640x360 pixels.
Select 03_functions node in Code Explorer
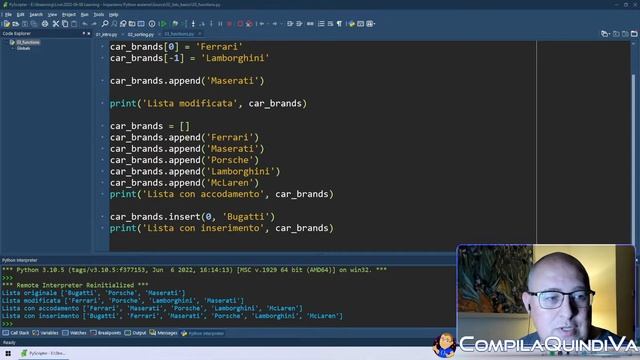28,42
